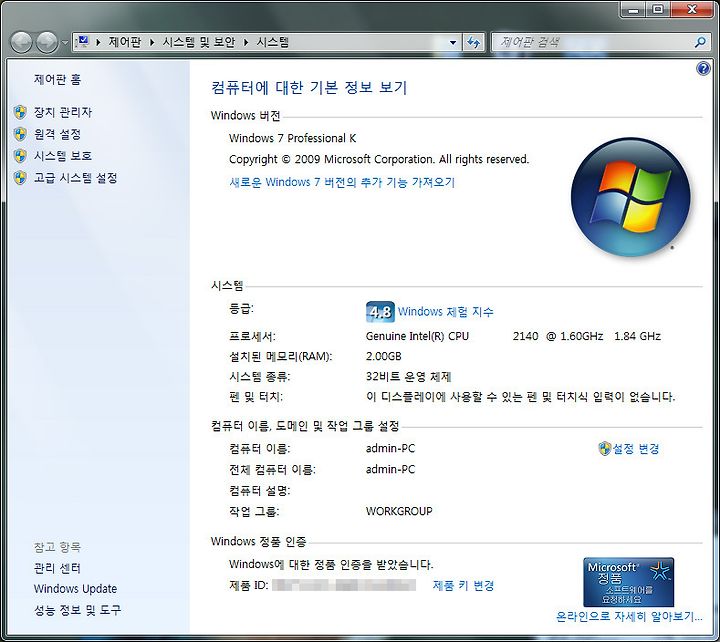Open 원격 설정 link
Viewport: 720px width, 642px height.
point(57,134)
